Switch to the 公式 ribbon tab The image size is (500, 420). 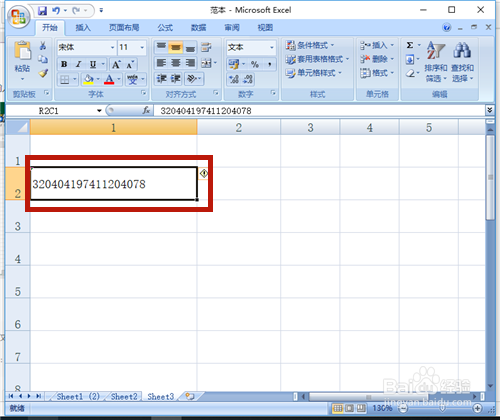165,28
